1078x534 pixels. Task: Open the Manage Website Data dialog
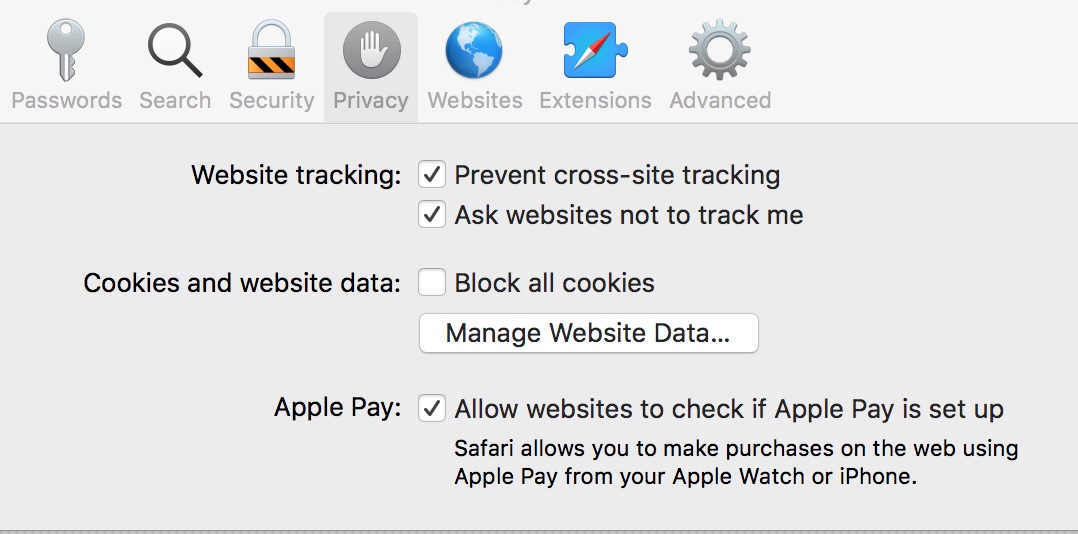(x=588, y=333)
